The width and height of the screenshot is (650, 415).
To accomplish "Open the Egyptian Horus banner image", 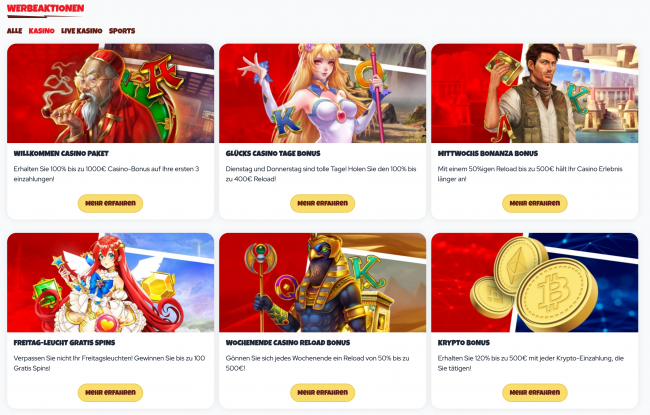I will tap(323, 282).
